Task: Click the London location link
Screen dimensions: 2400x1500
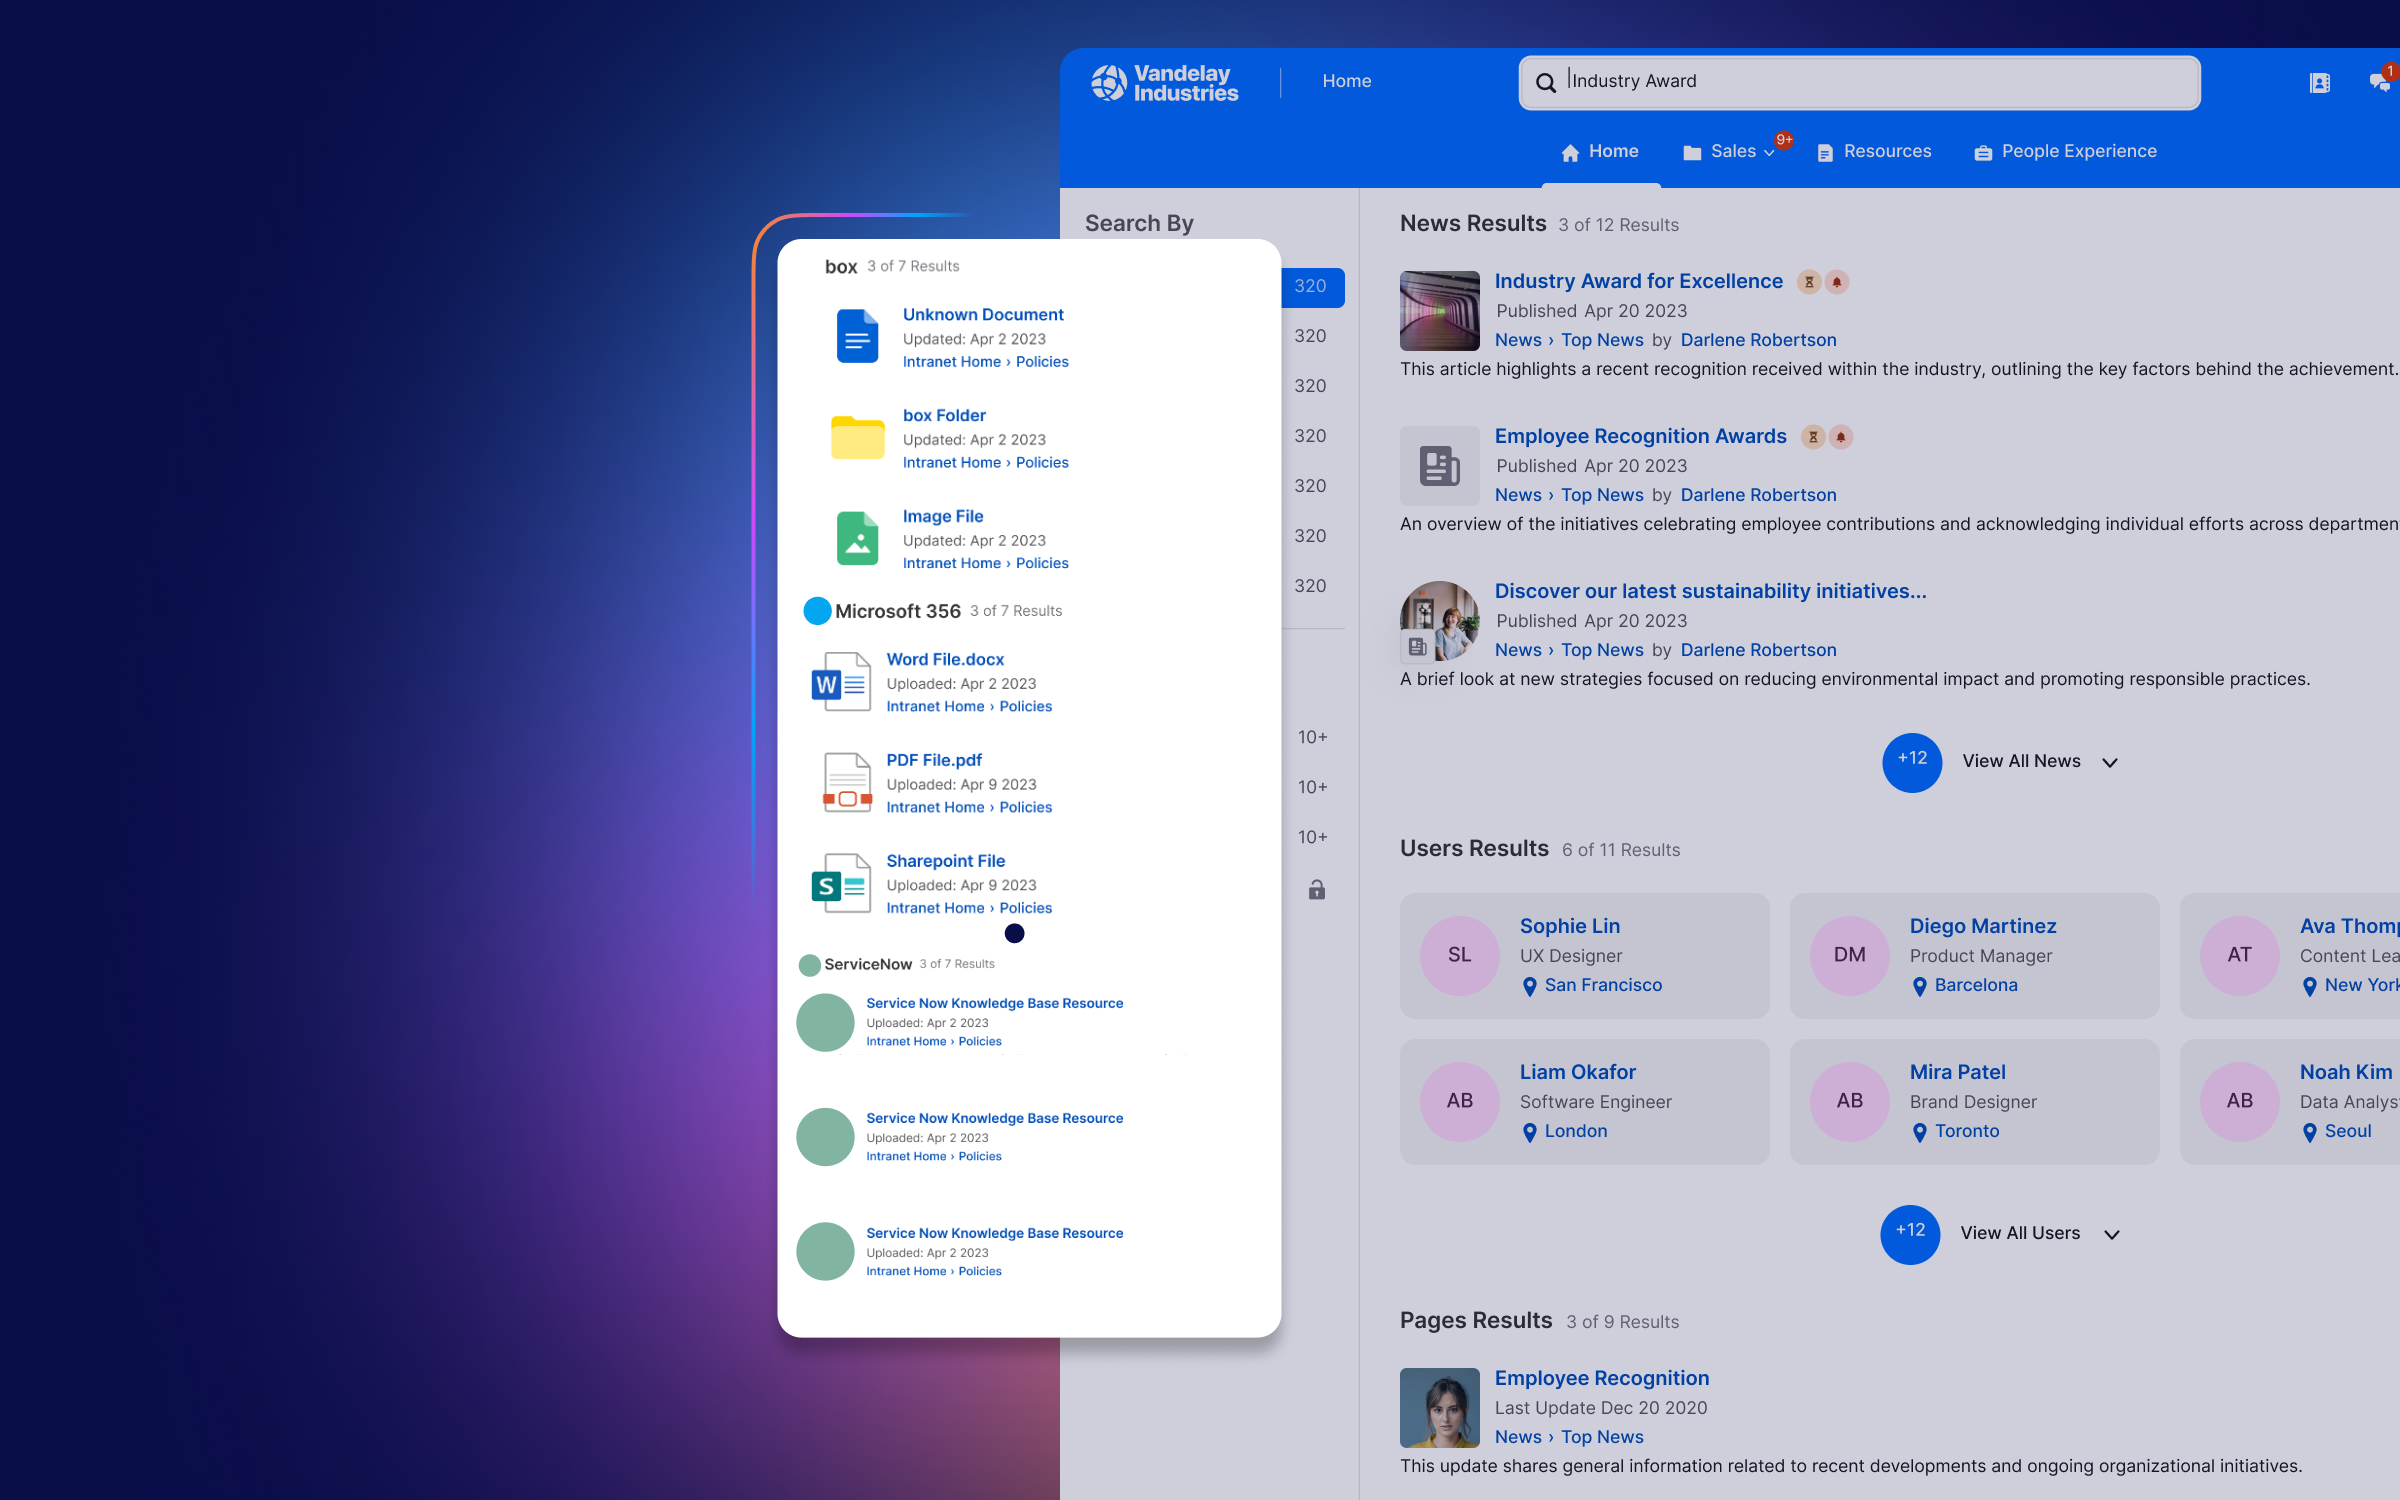Action: click(1576, 1132)
